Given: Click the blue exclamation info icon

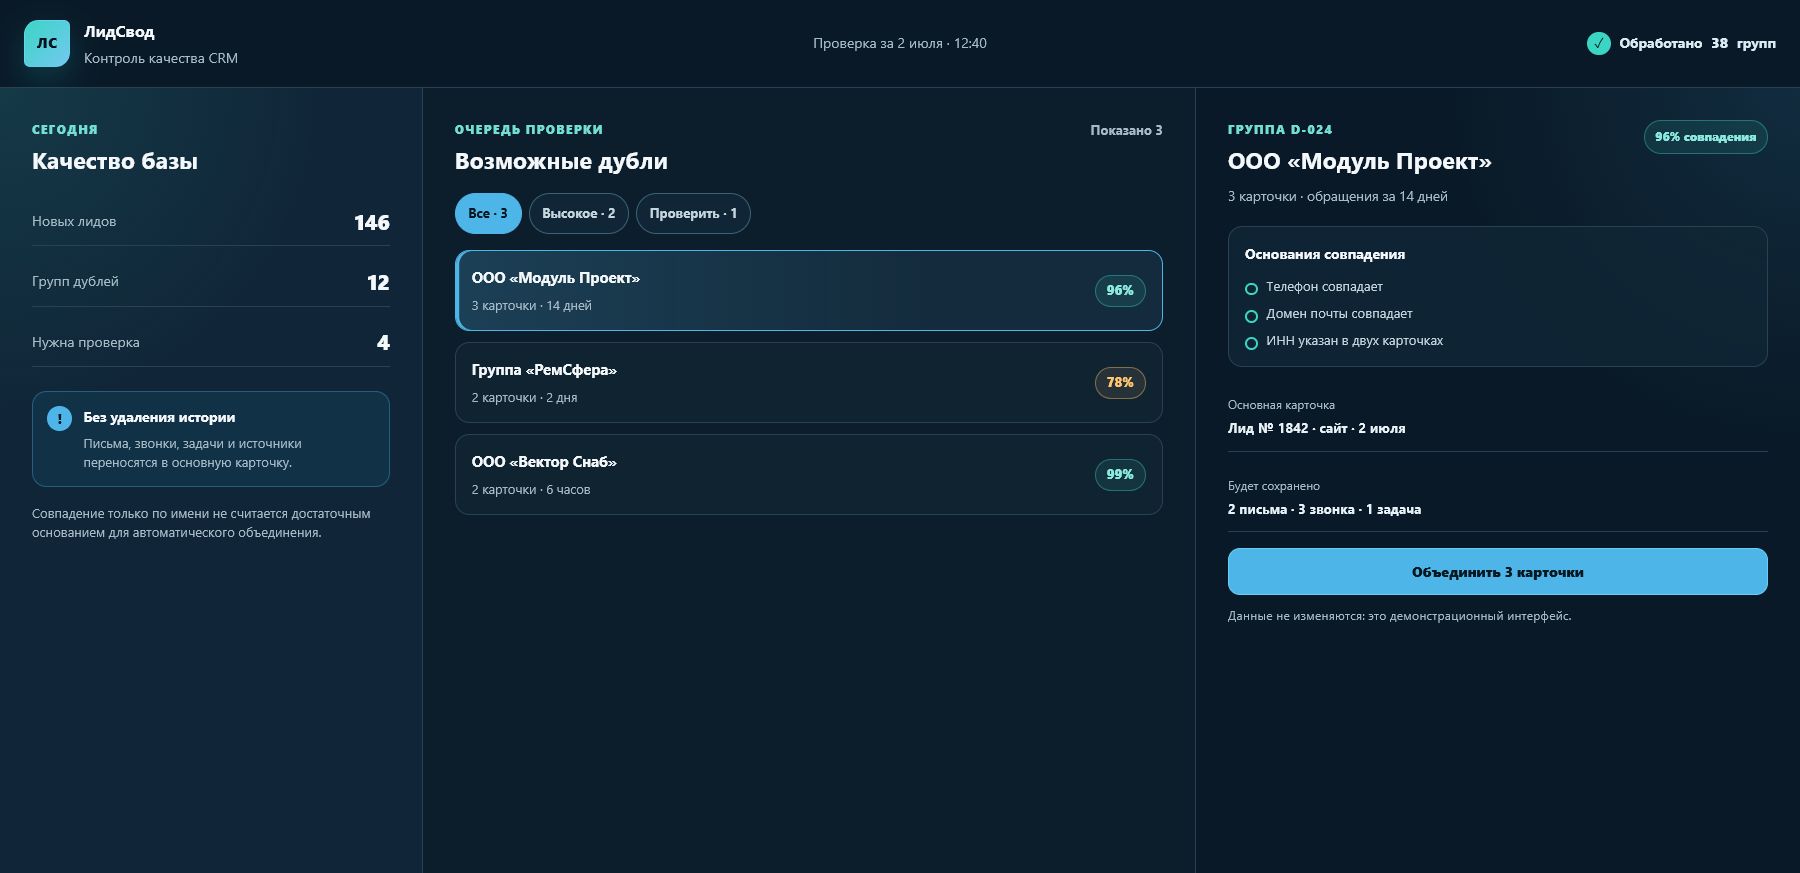Looking at the screenshot, I should pyautogui.click(x=59, y=419).
